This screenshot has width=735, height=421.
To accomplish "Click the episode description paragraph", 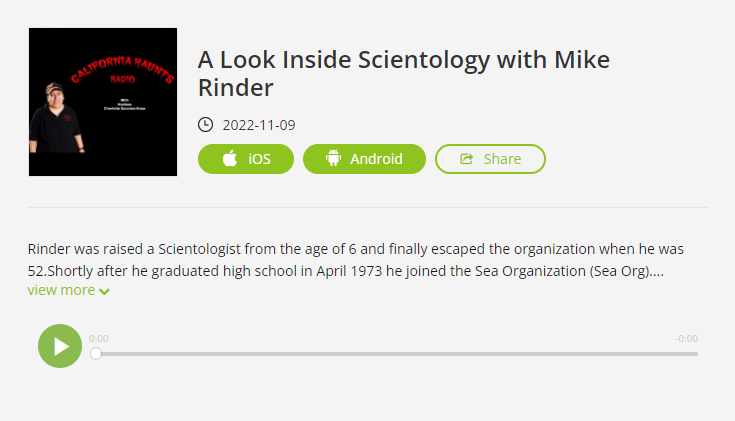I will 356,259.
